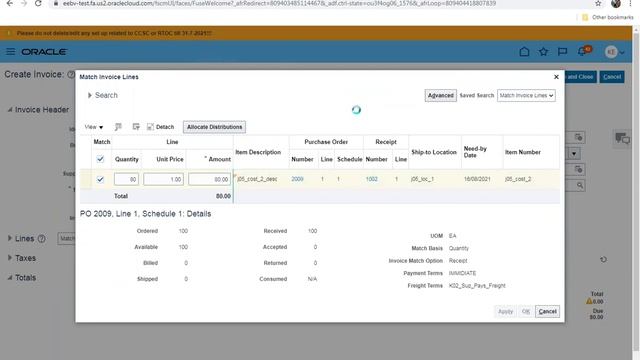Open Favorites star icon in Oracle header

[543, 51]
